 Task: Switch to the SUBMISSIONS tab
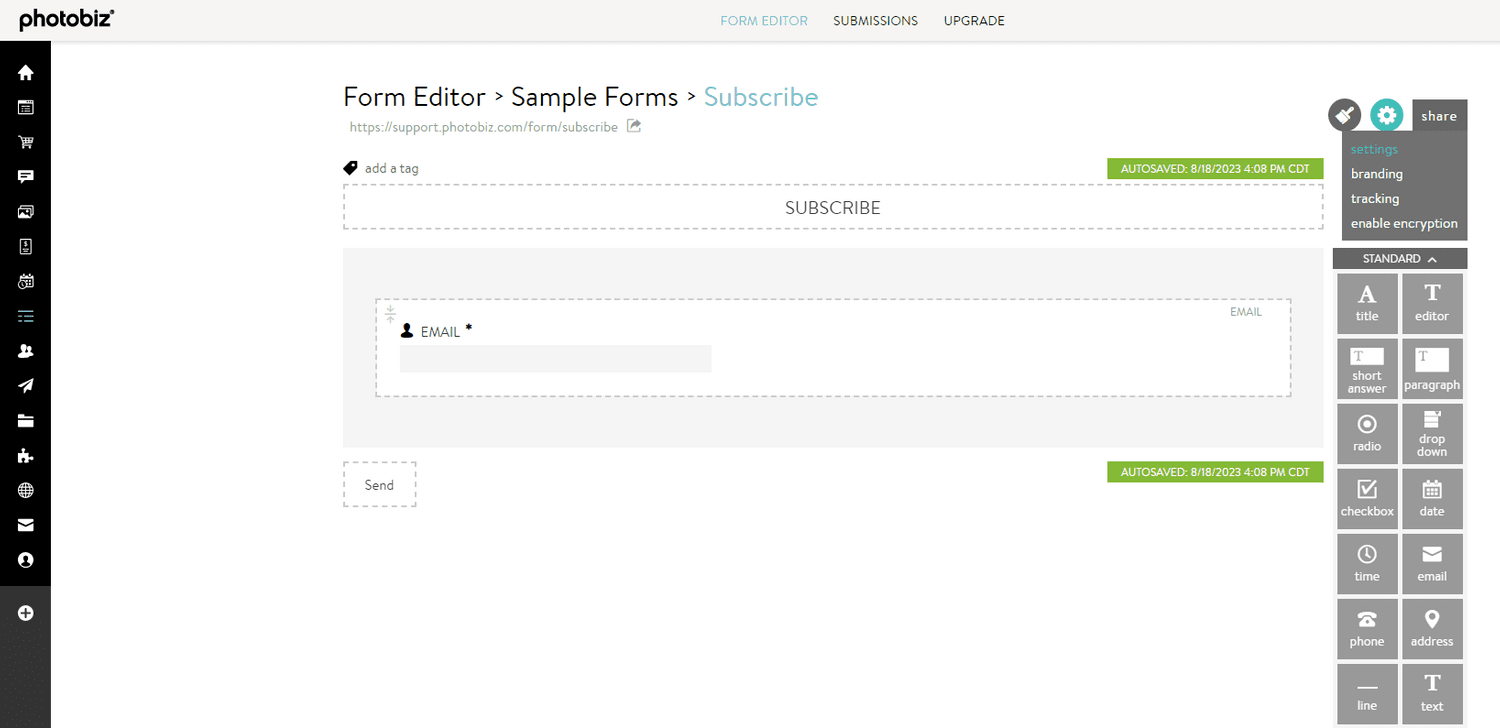point(875,21)
